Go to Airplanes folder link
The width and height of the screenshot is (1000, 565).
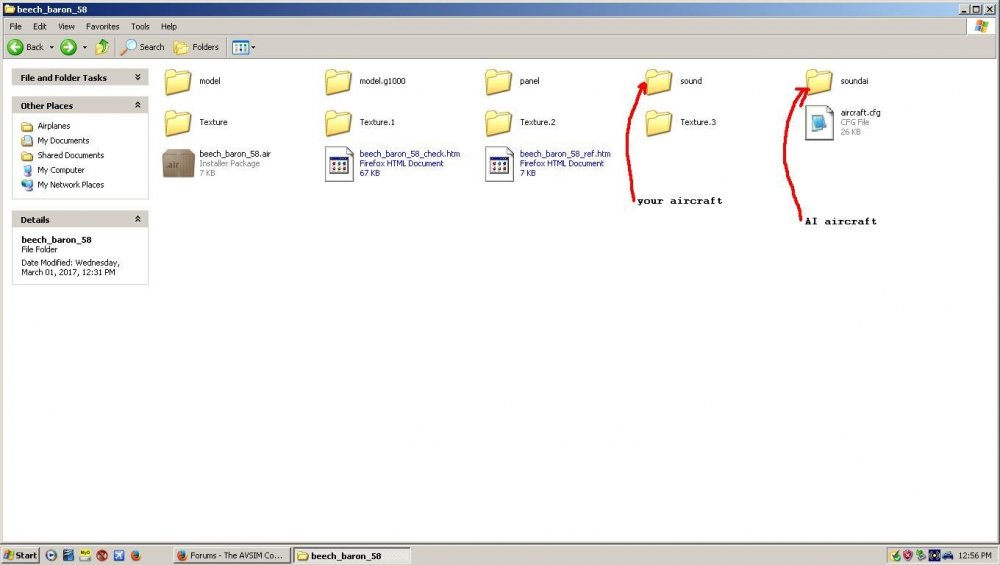coord(54,126)
